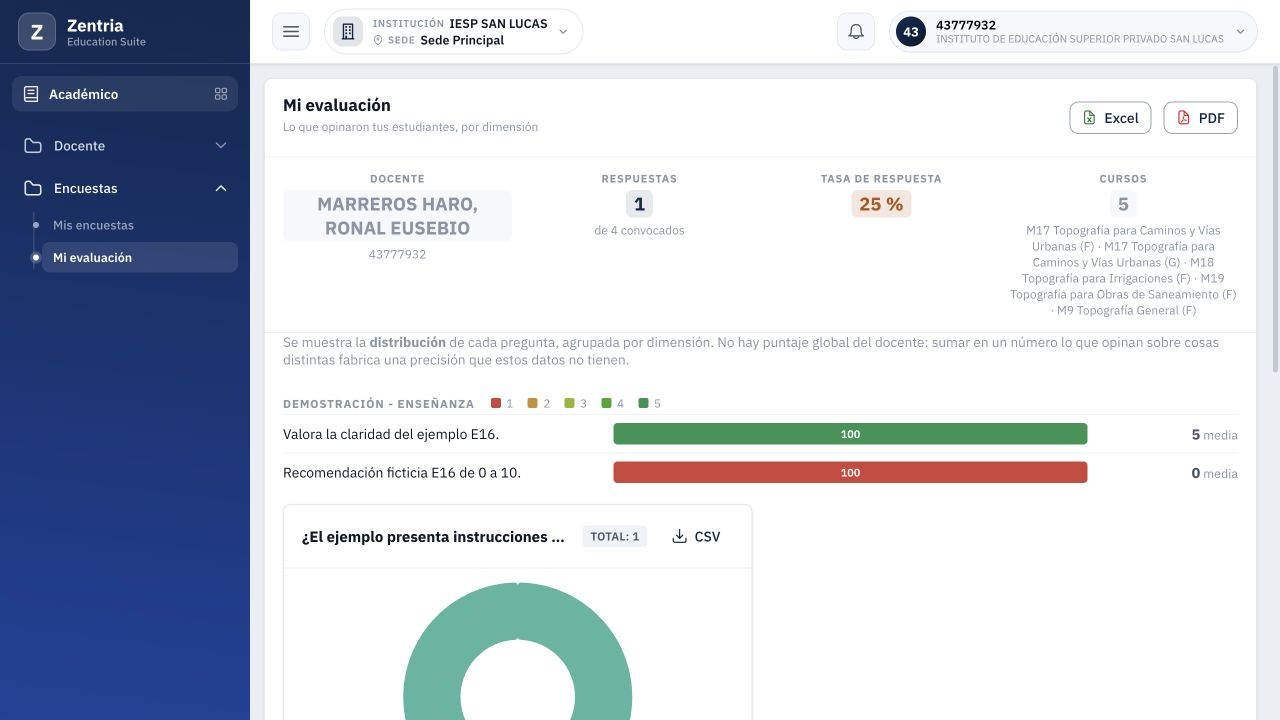Click the PDF file icon
The height and width of the screenshot is (720, 1280).
tap(1184, 118)
